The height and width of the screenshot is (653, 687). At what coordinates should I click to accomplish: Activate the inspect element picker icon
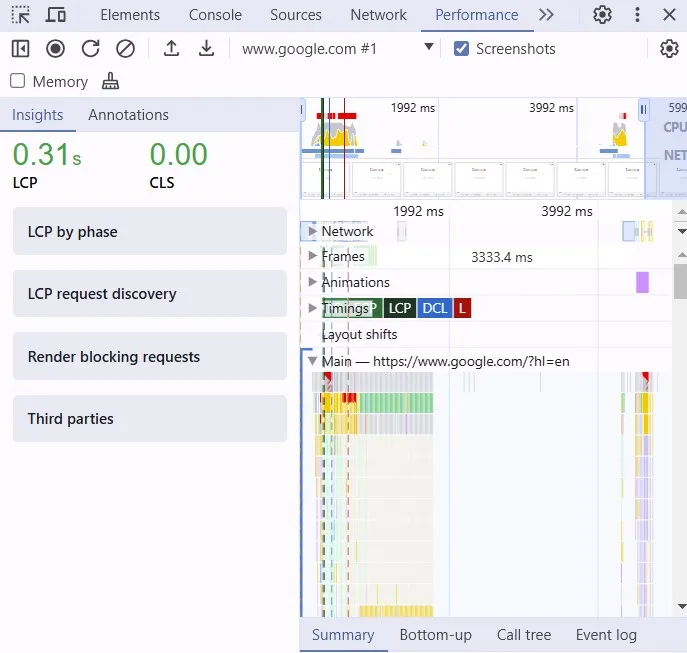coord(21,15)
